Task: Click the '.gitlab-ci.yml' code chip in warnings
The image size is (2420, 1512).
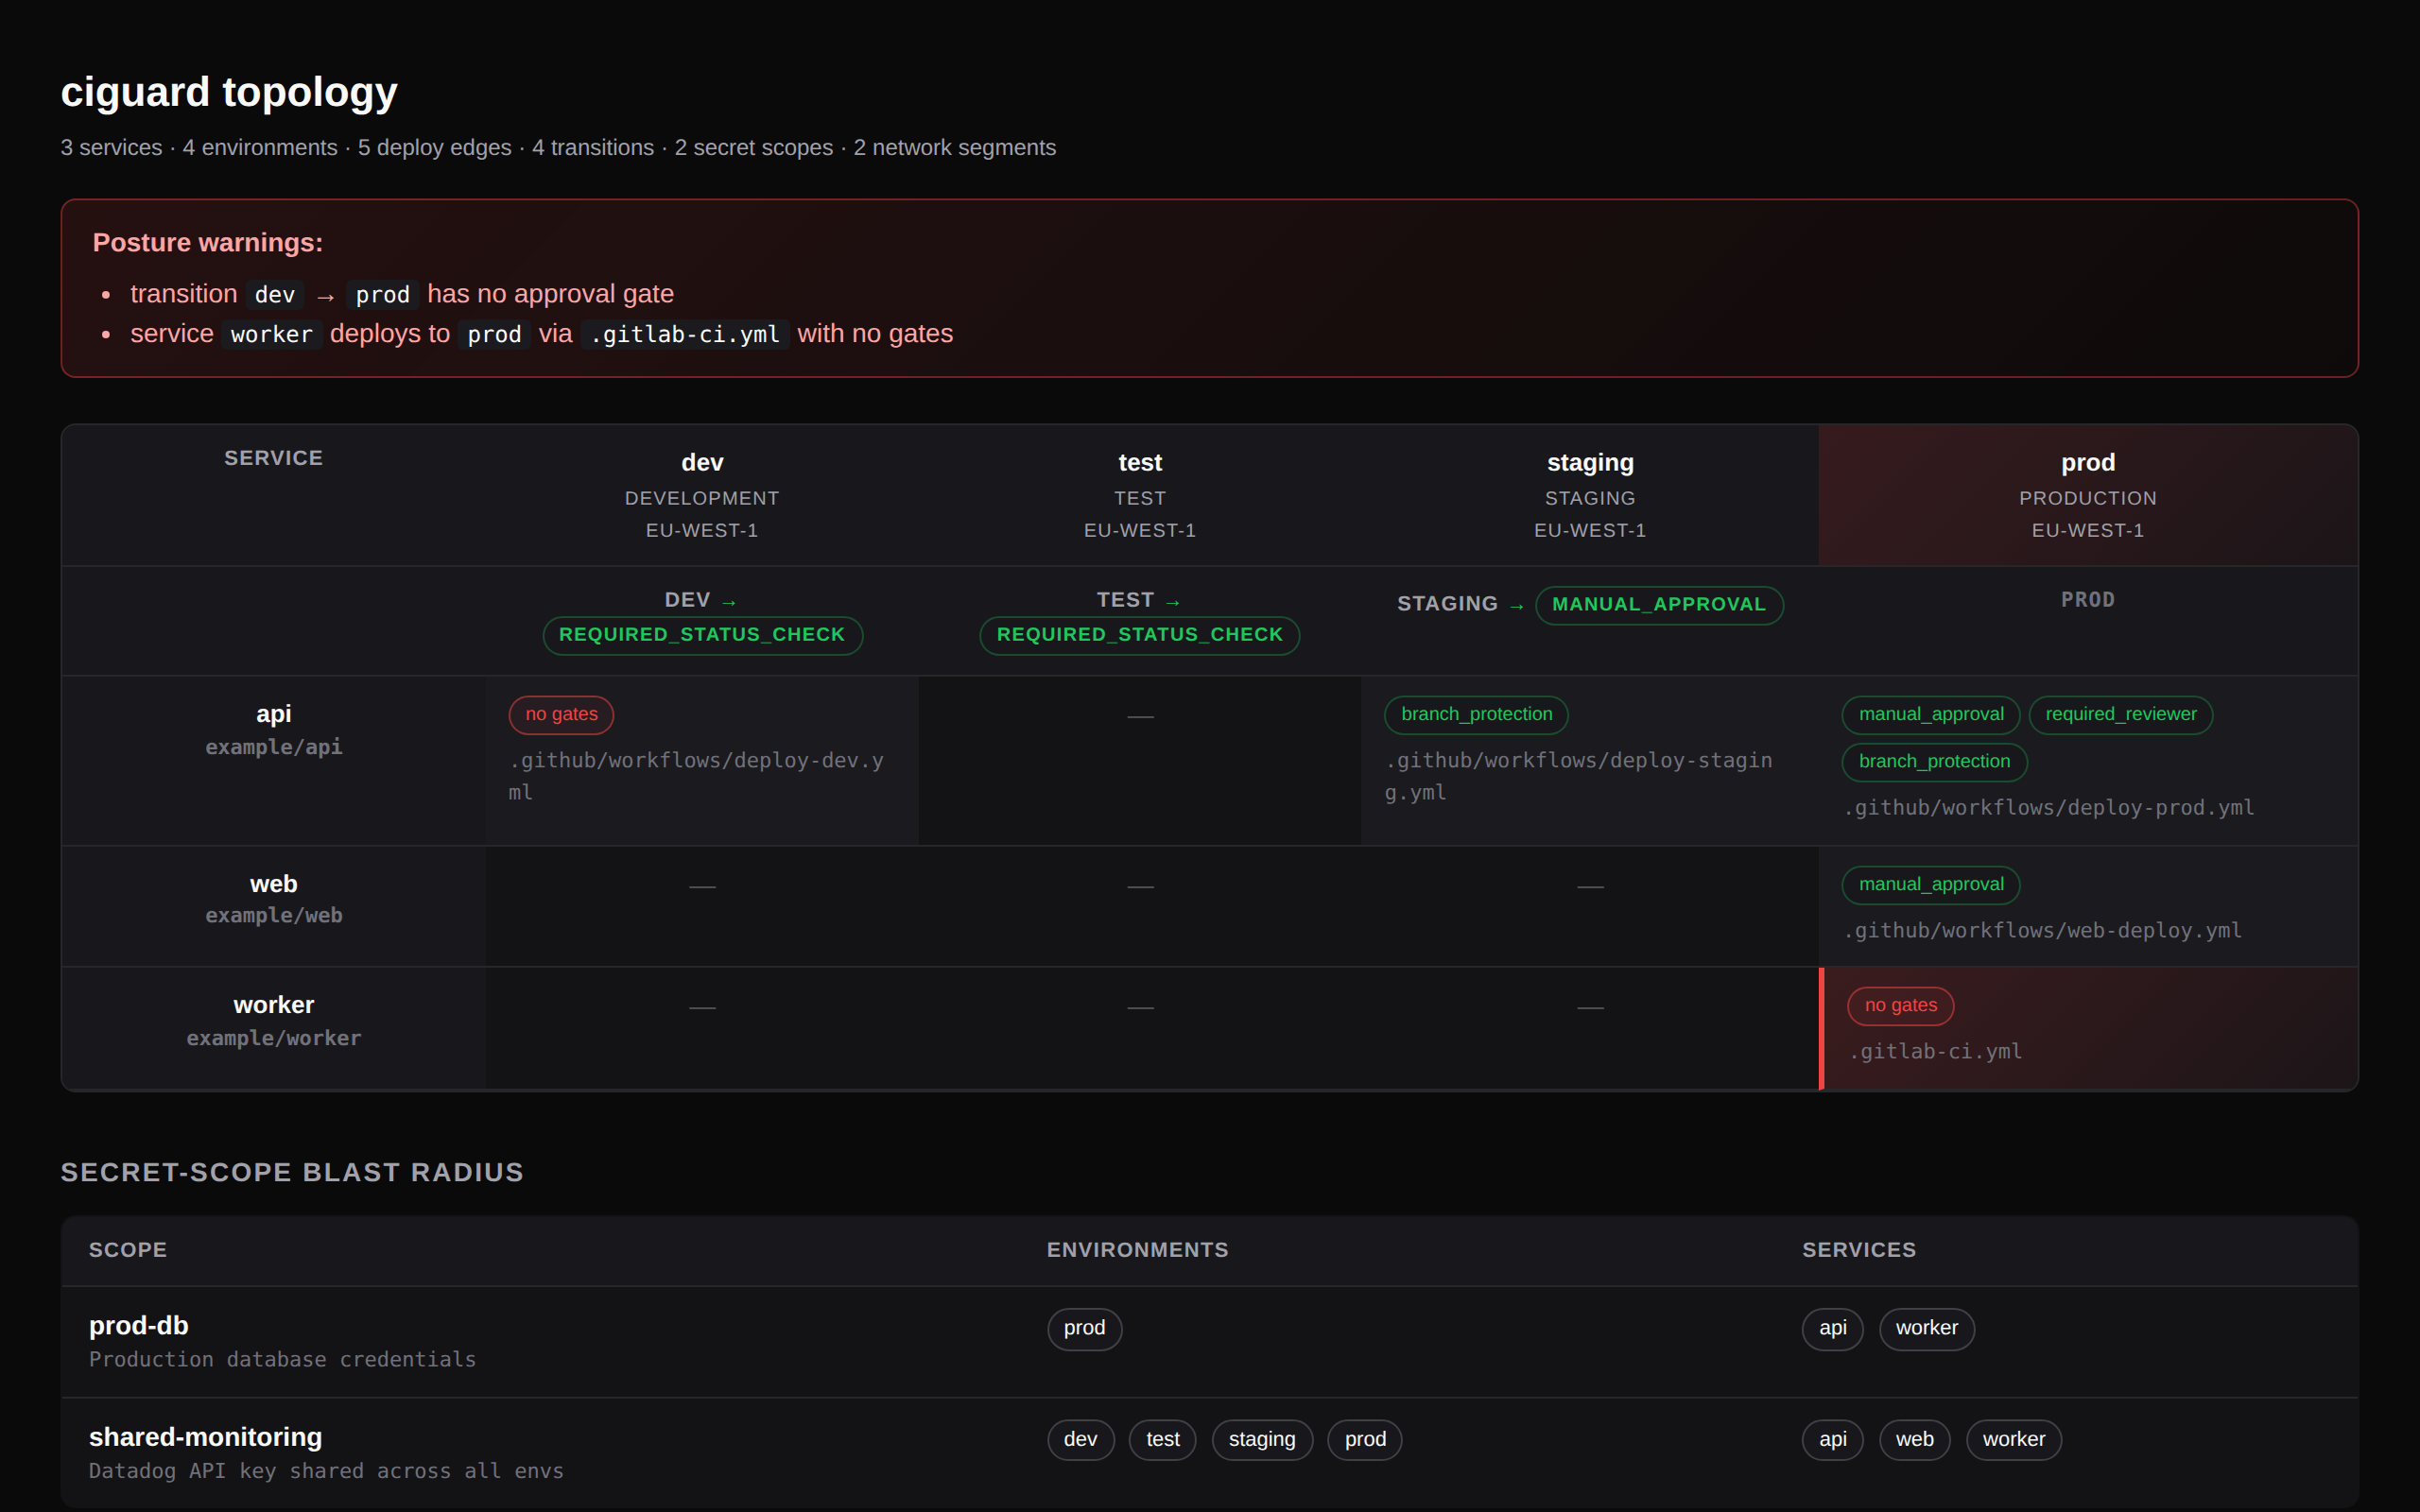Action: (x=685, y=334)
